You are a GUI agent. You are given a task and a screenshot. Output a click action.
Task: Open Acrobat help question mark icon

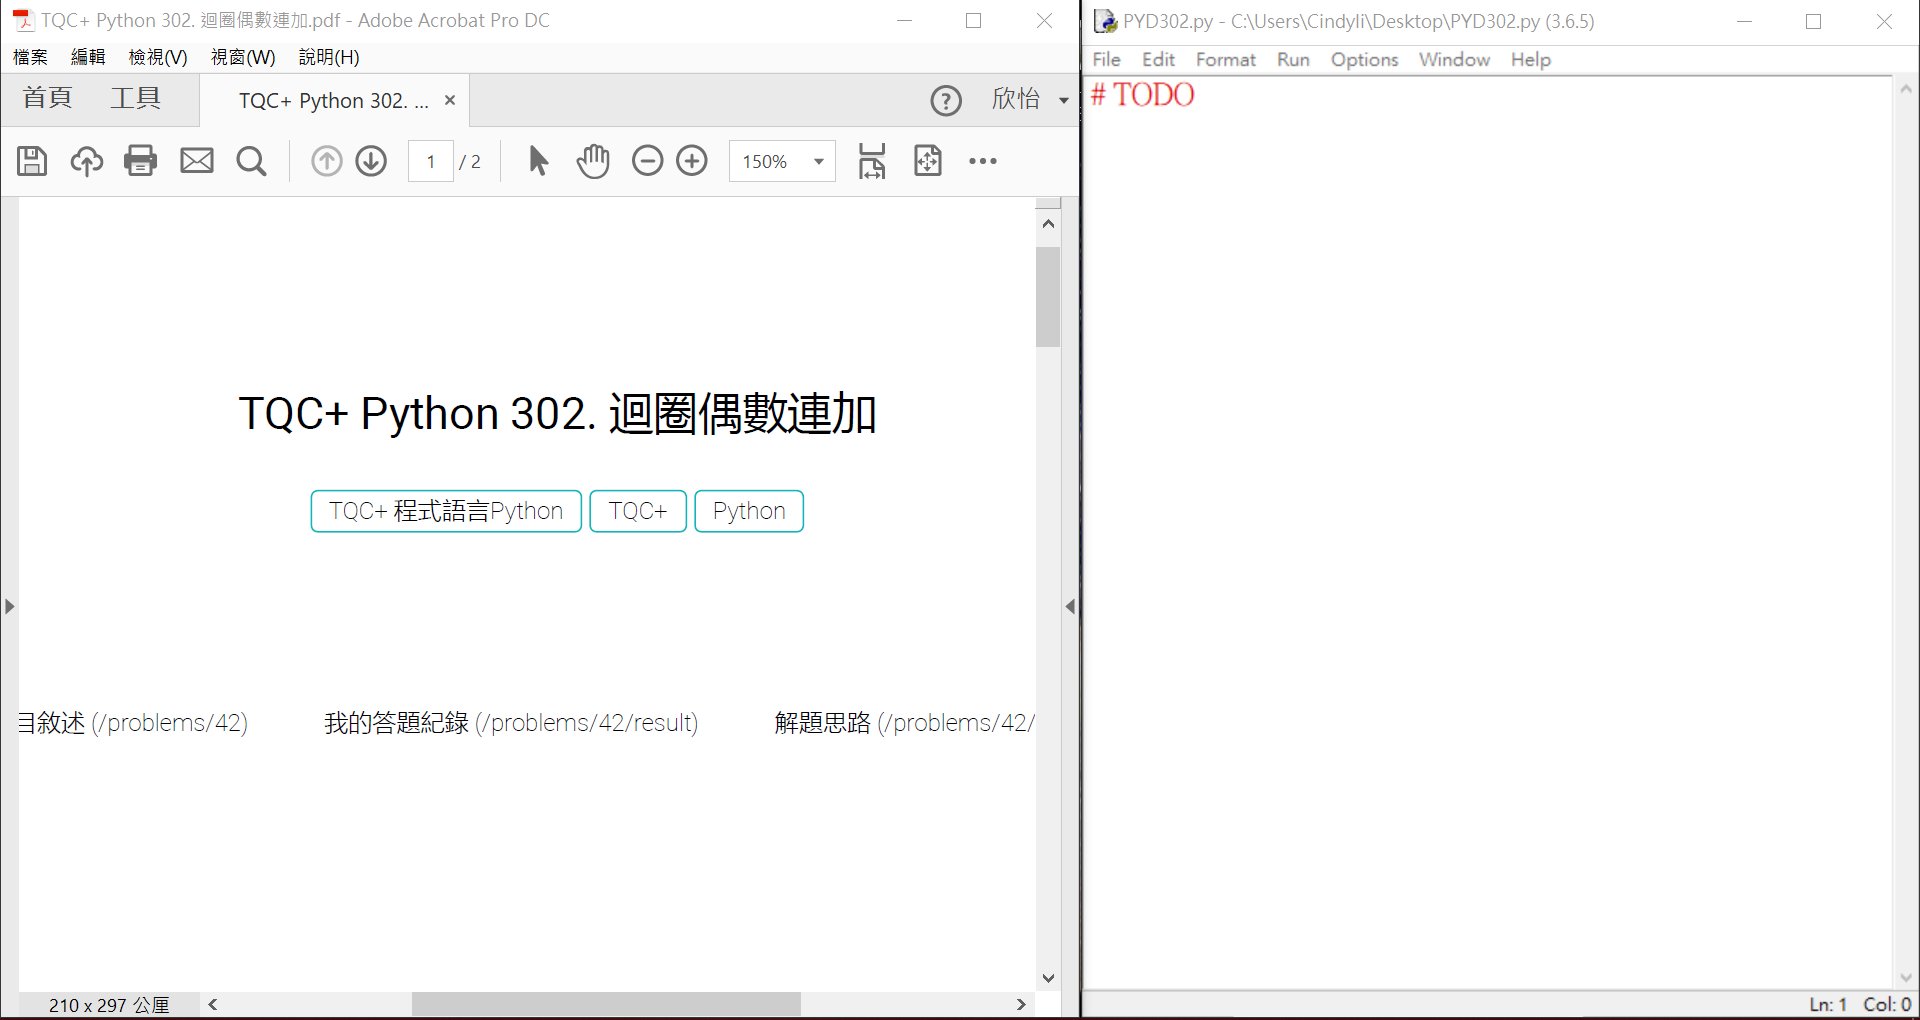(946, 100)
